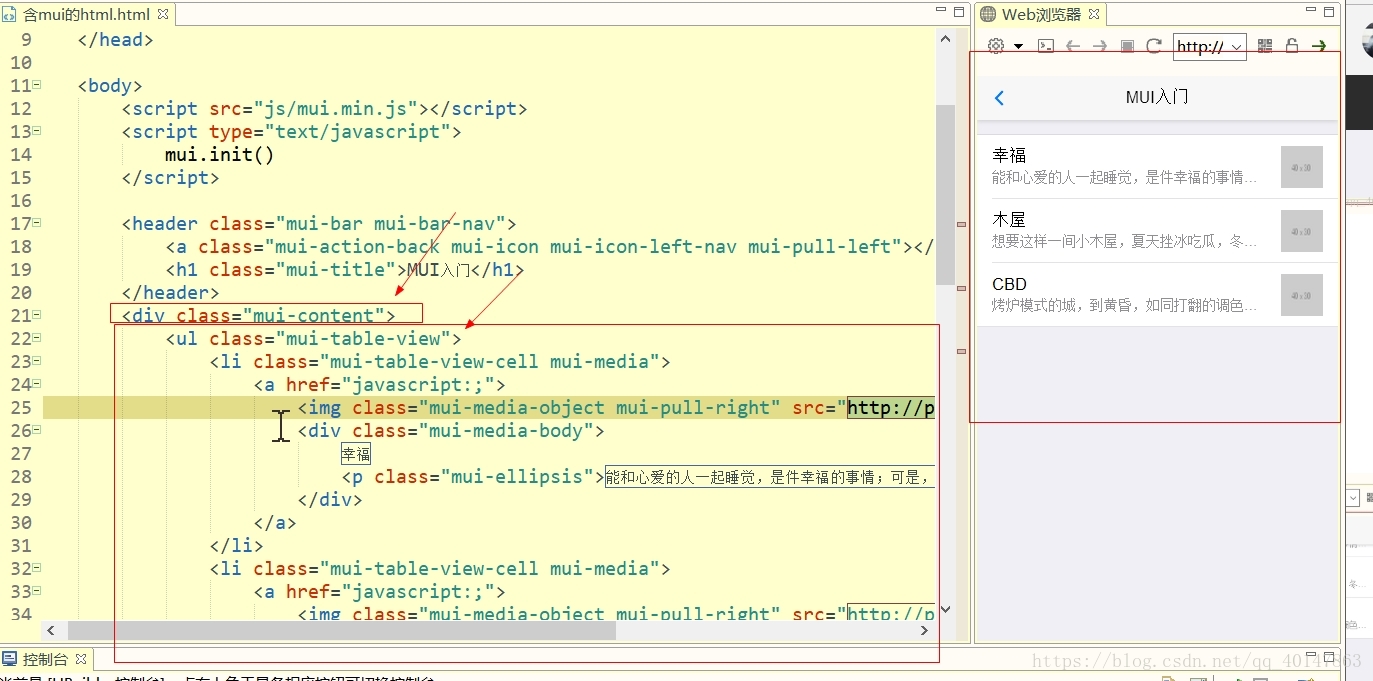Minimize the code editor panel

941,12
